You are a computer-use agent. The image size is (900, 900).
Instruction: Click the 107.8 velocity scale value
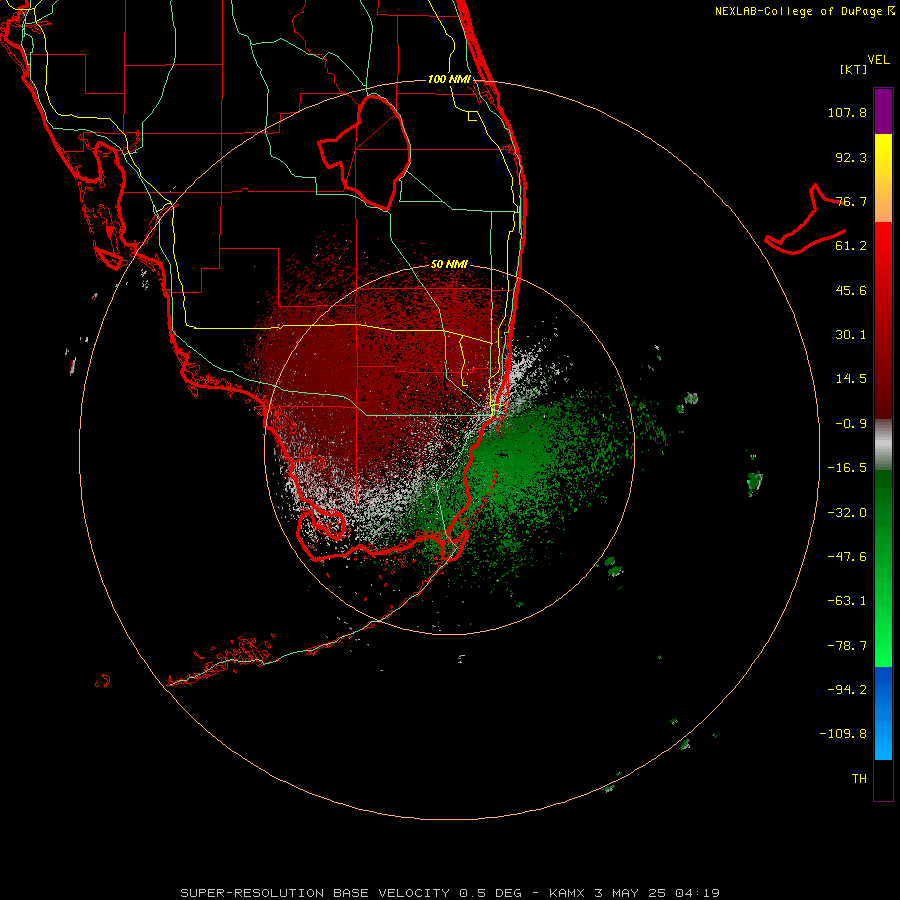[x=847, y=112]
